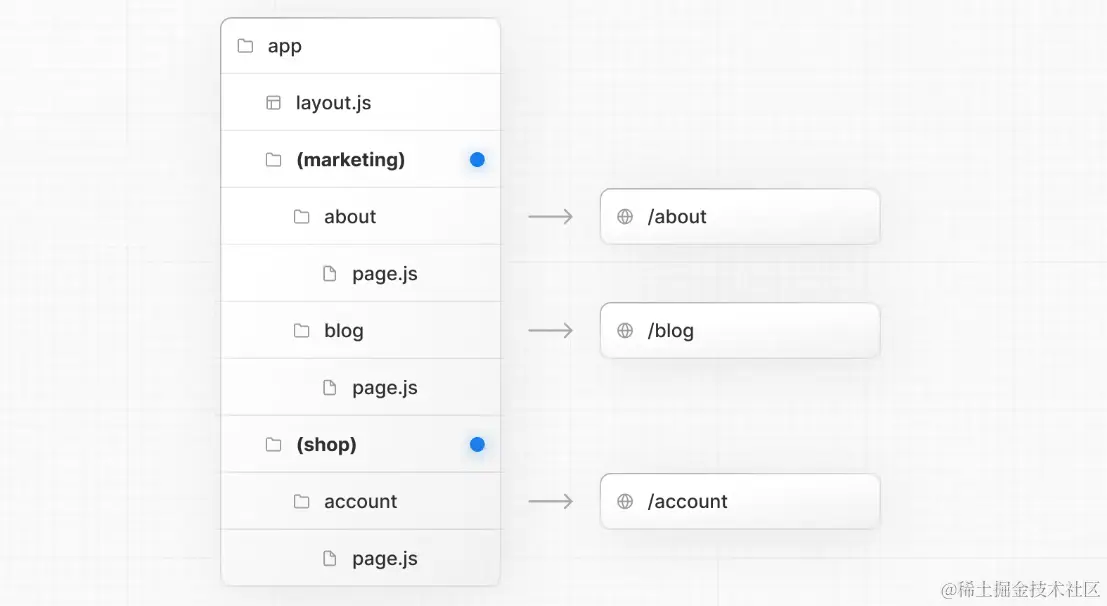Click the /about route text
Viewport: 1107px width, 606px height.
tap(677, 217)
